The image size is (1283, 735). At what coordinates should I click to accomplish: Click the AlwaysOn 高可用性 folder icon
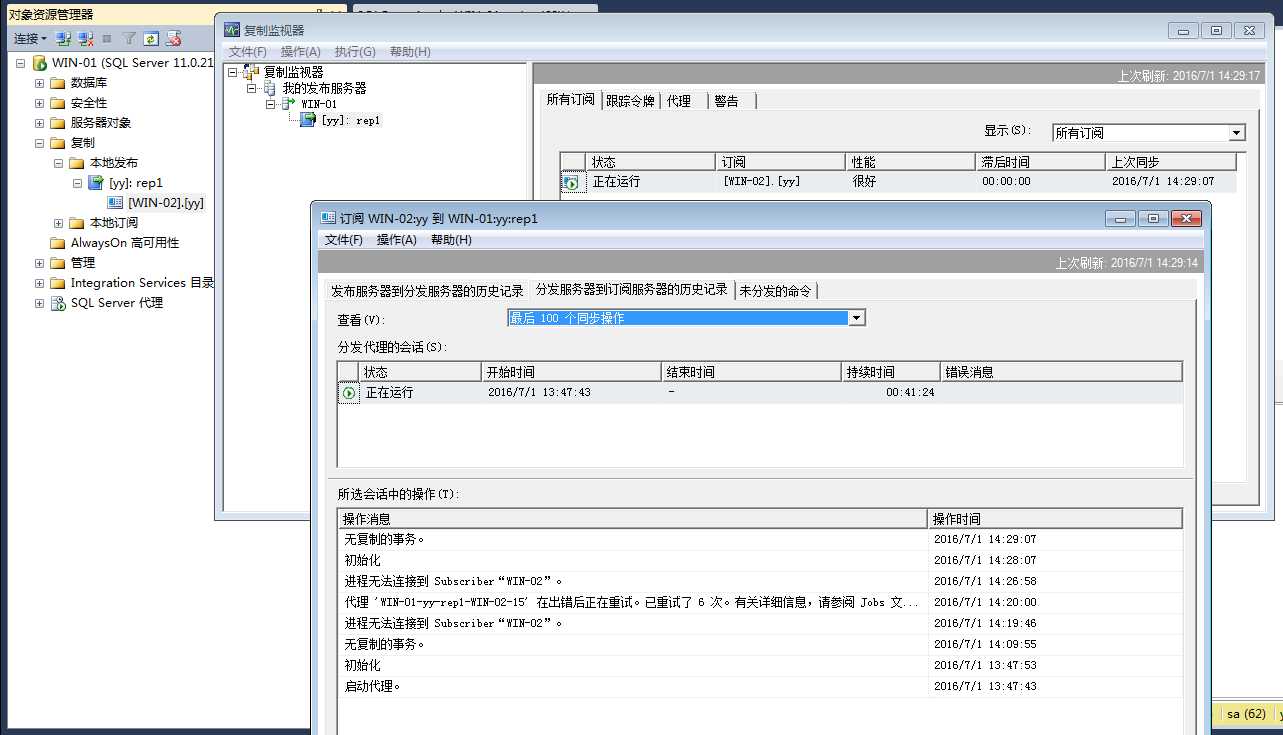point(58,243)
